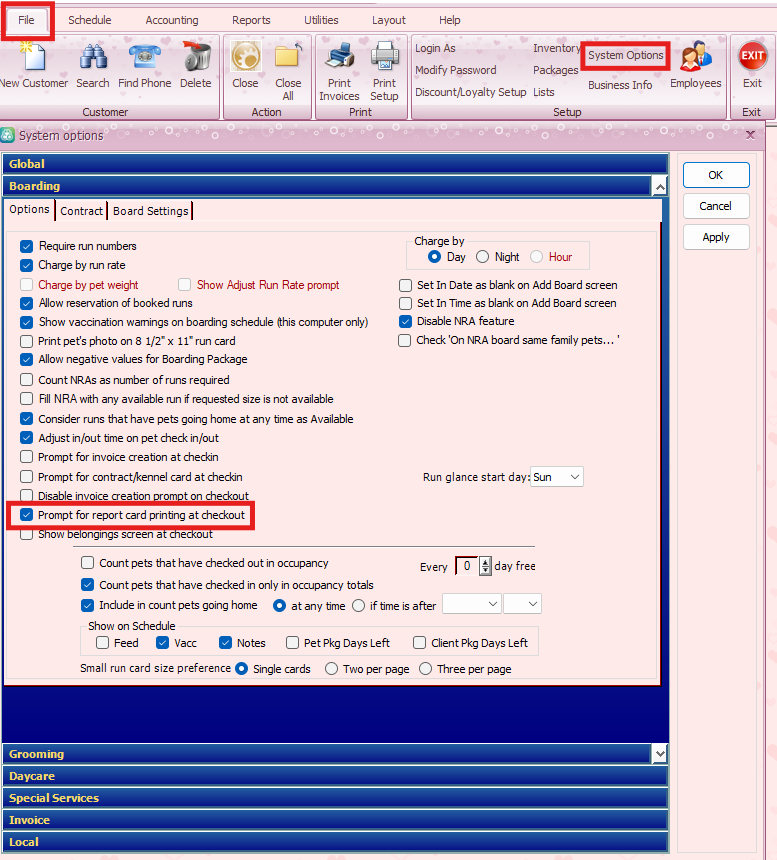Open the Employees setup icon
Image resolution: width=777 pixels, height=860 pixels.
tap(695, 56)
